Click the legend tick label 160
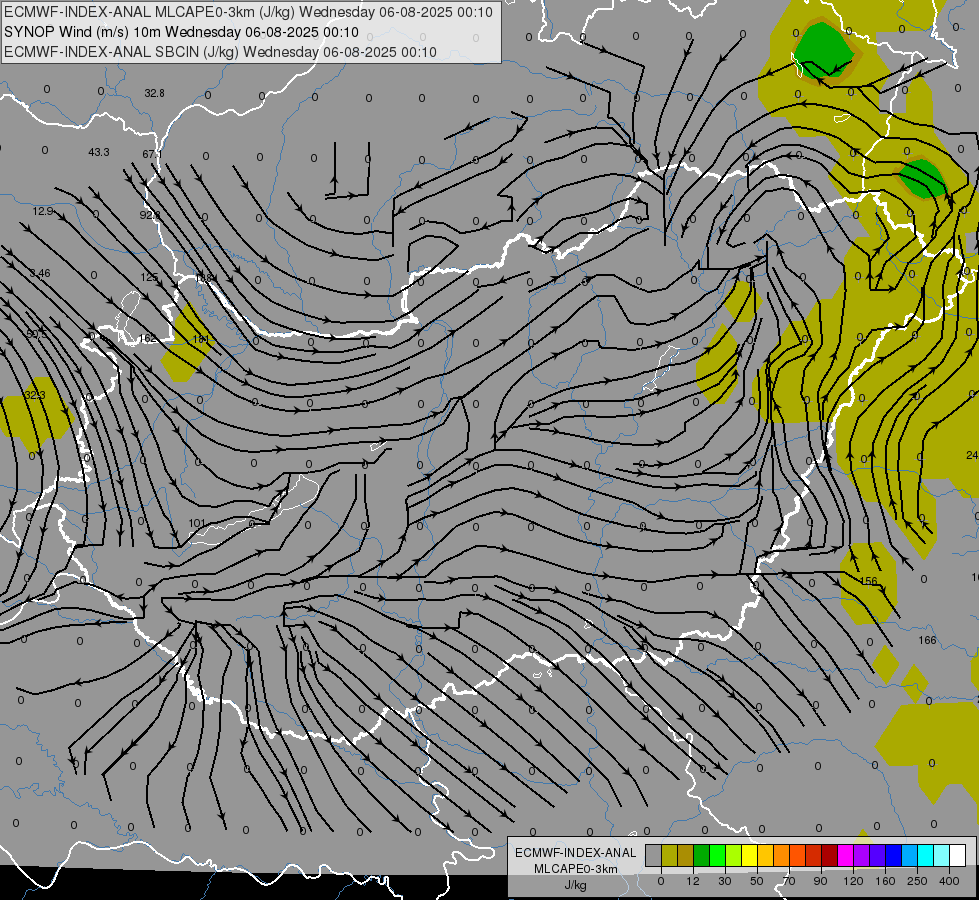 tap(885, 881)
